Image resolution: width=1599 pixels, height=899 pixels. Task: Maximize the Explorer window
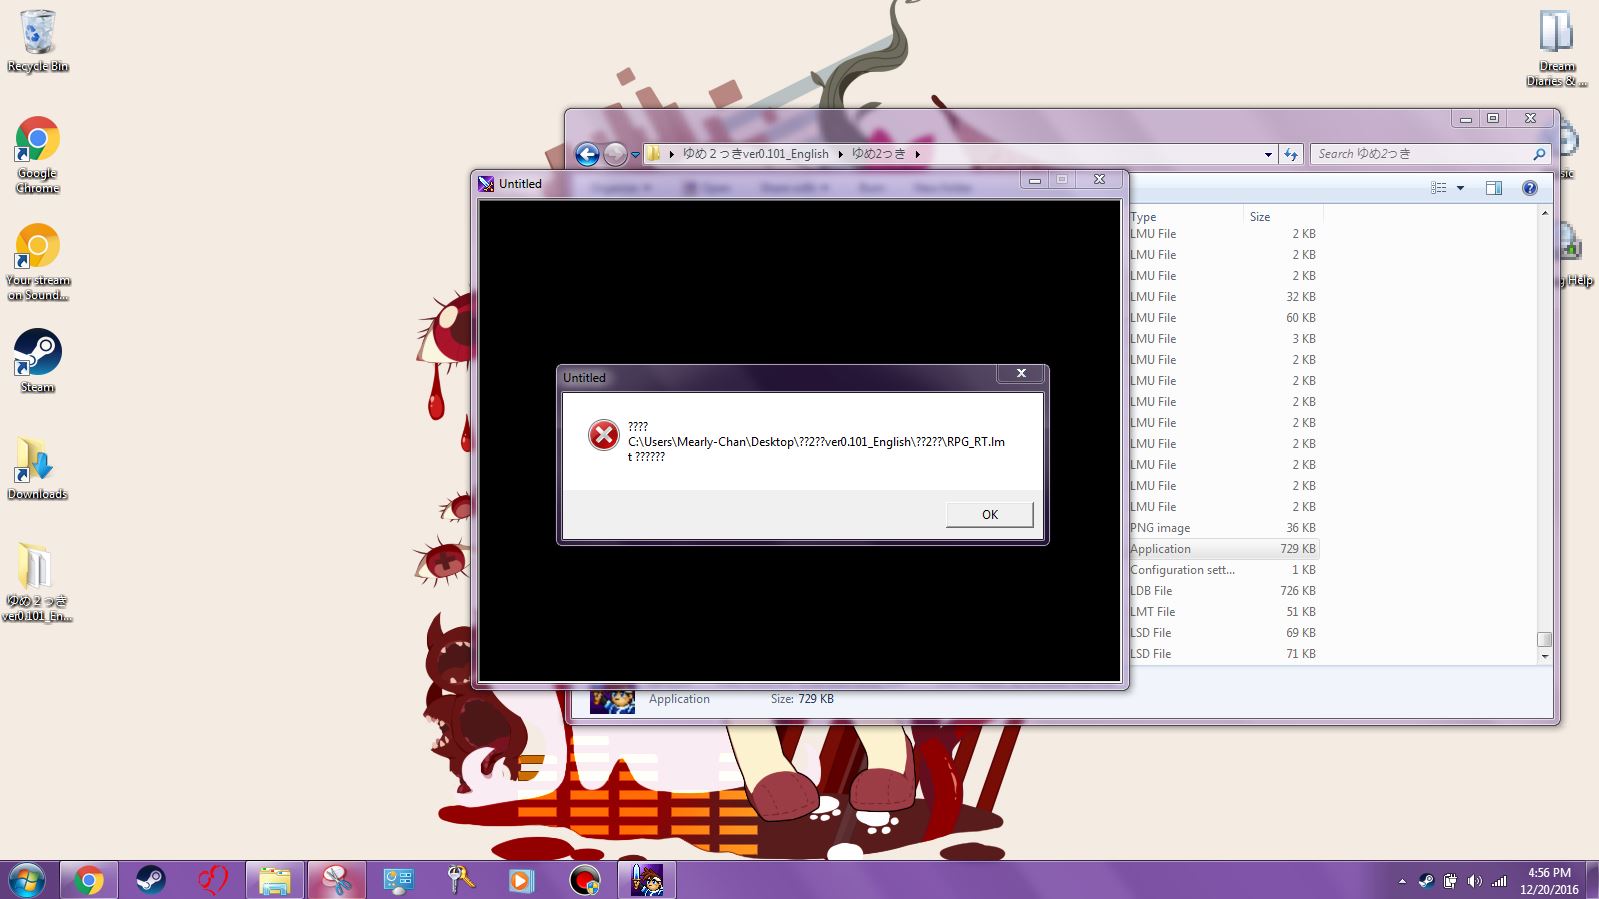click(1493, 118)
